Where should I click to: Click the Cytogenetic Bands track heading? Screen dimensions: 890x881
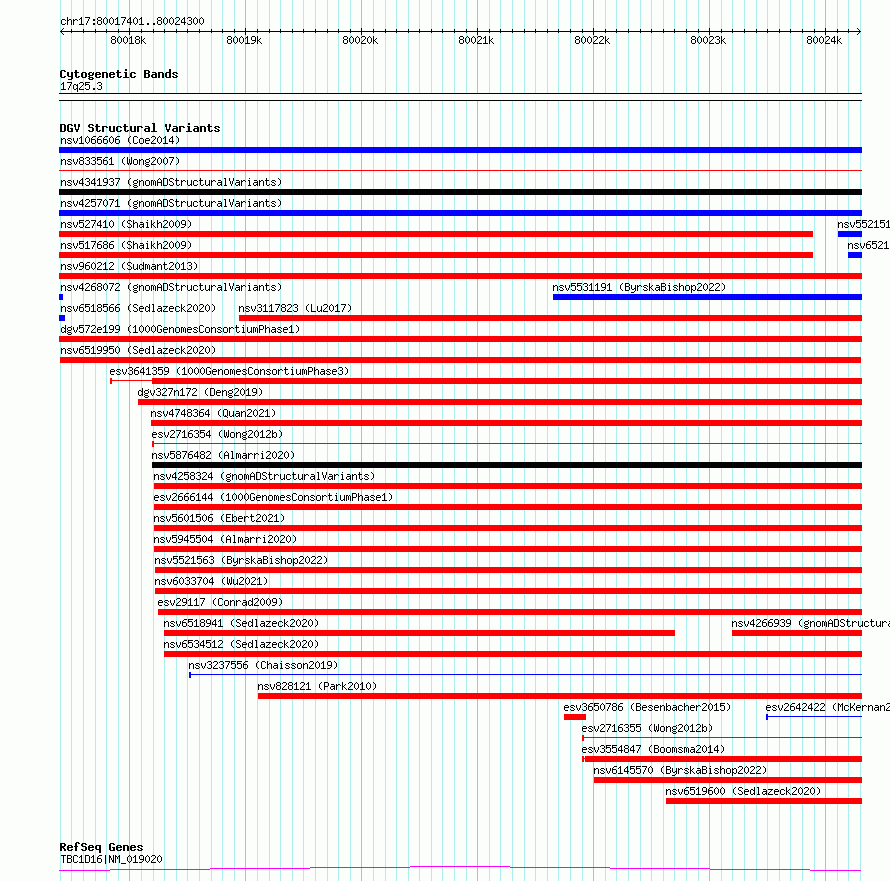[119, 74]
